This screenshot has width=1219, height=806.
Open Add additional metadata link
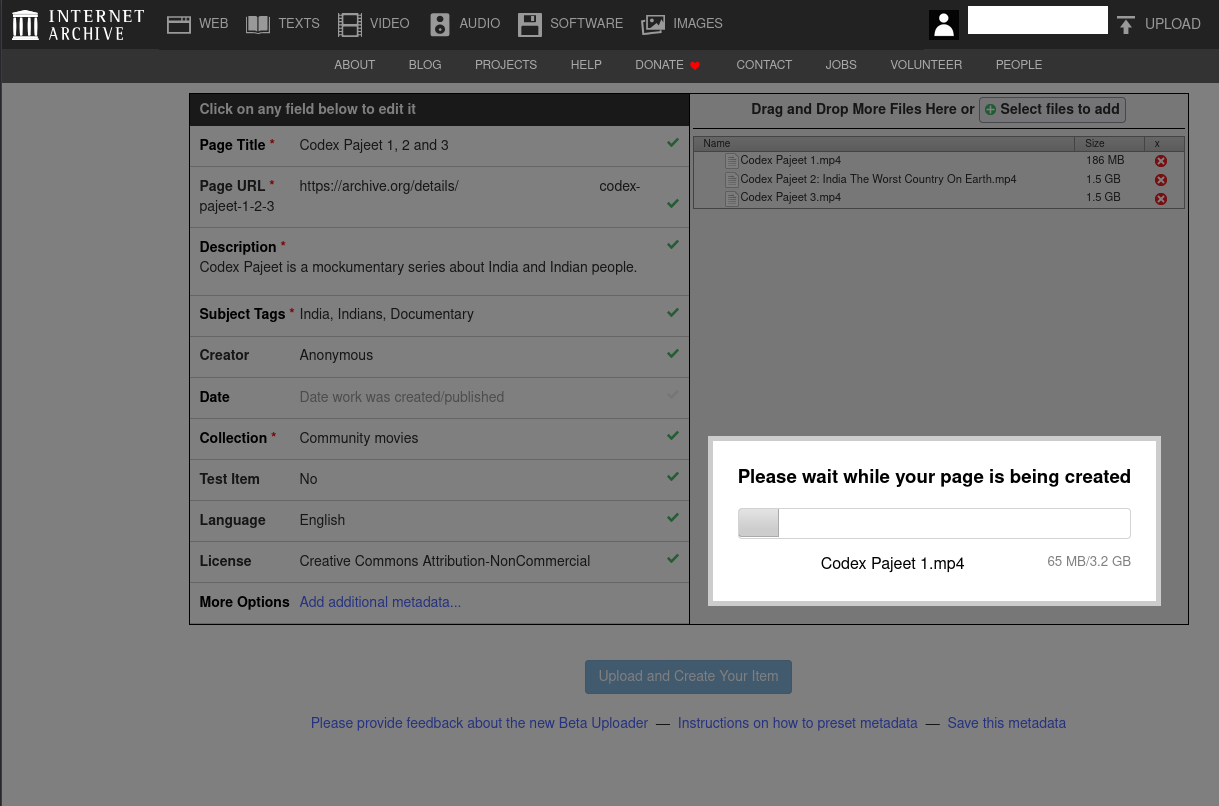click(380, 602)
